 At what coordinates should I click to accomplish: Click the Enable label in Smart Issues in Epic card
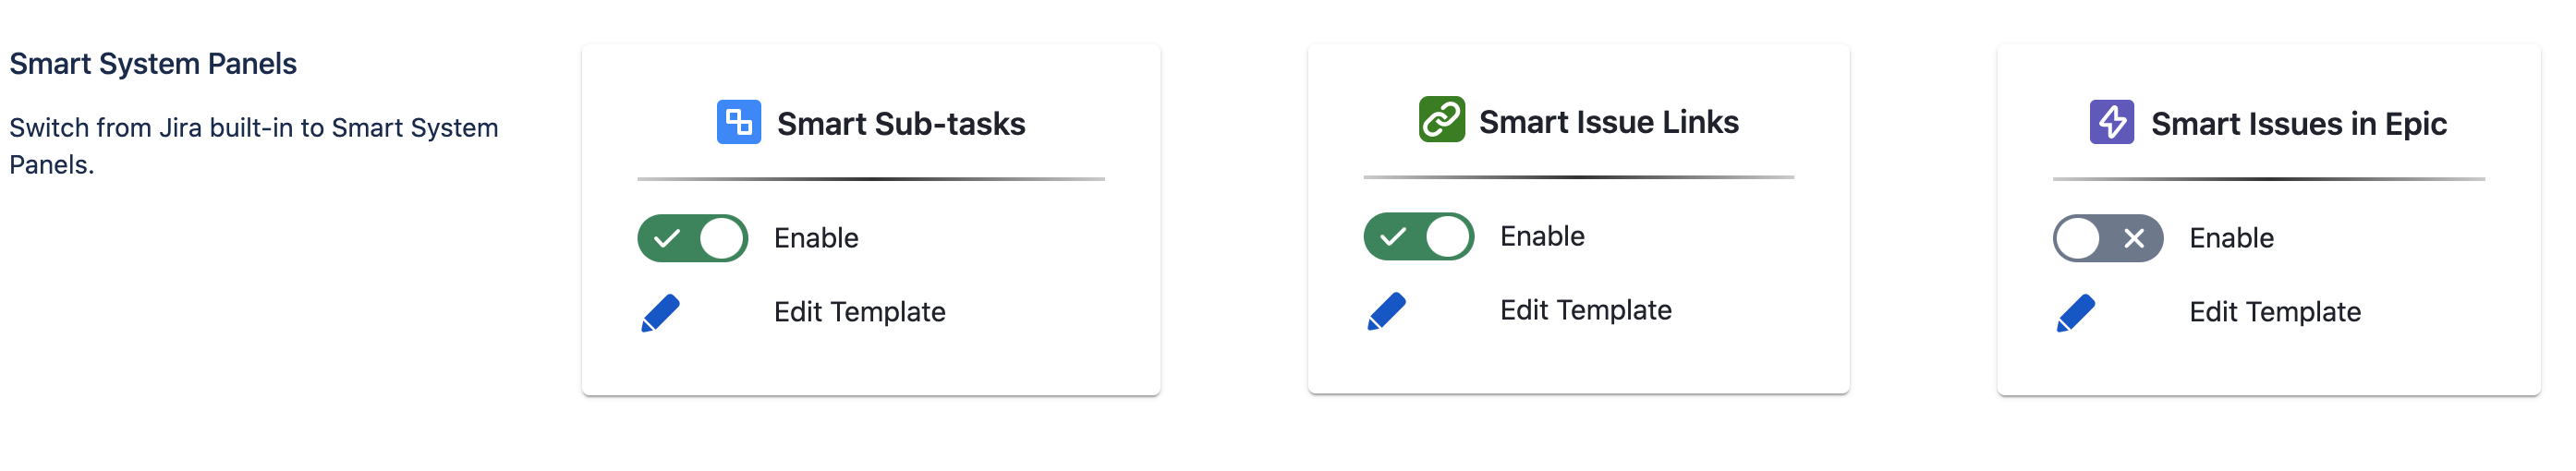tap(2231, 238)
